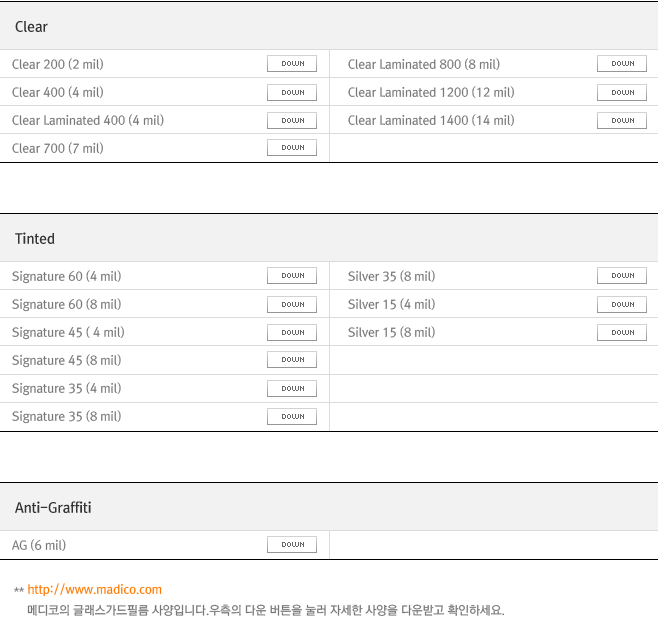
Task: Get the Signature 45 (8 mil) download
Action: (292, 360)
